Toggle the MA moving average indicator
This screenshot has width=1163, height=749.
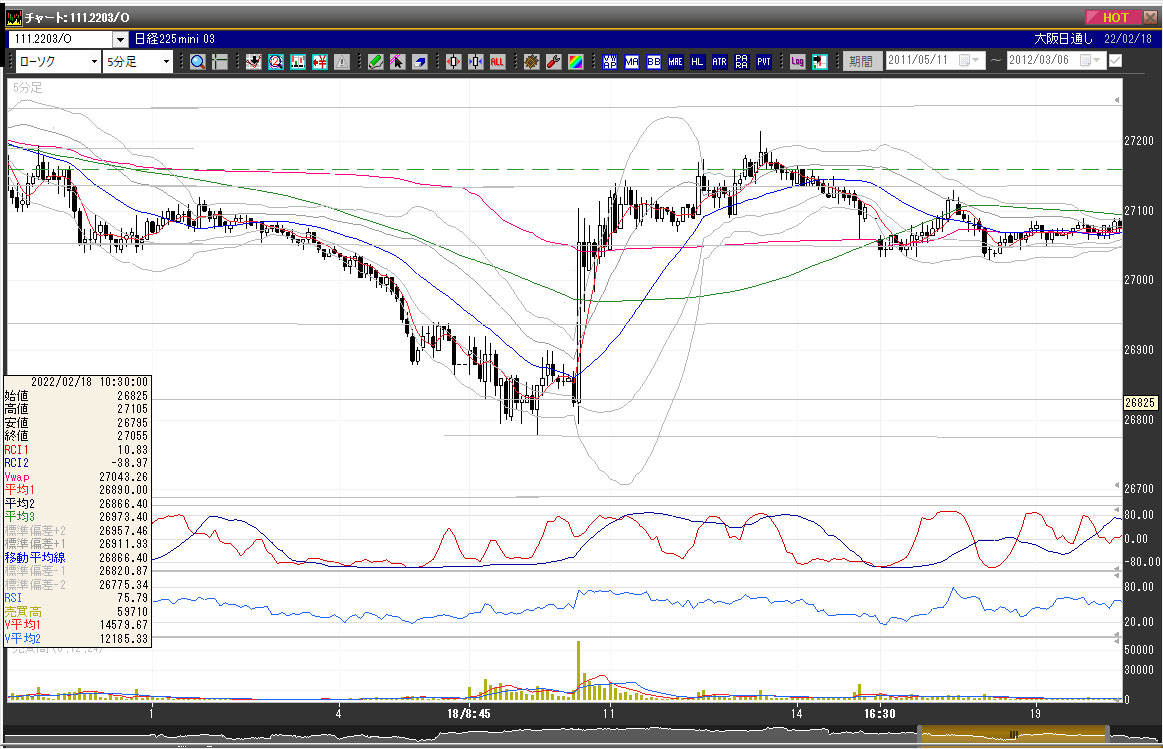[632, 62]
